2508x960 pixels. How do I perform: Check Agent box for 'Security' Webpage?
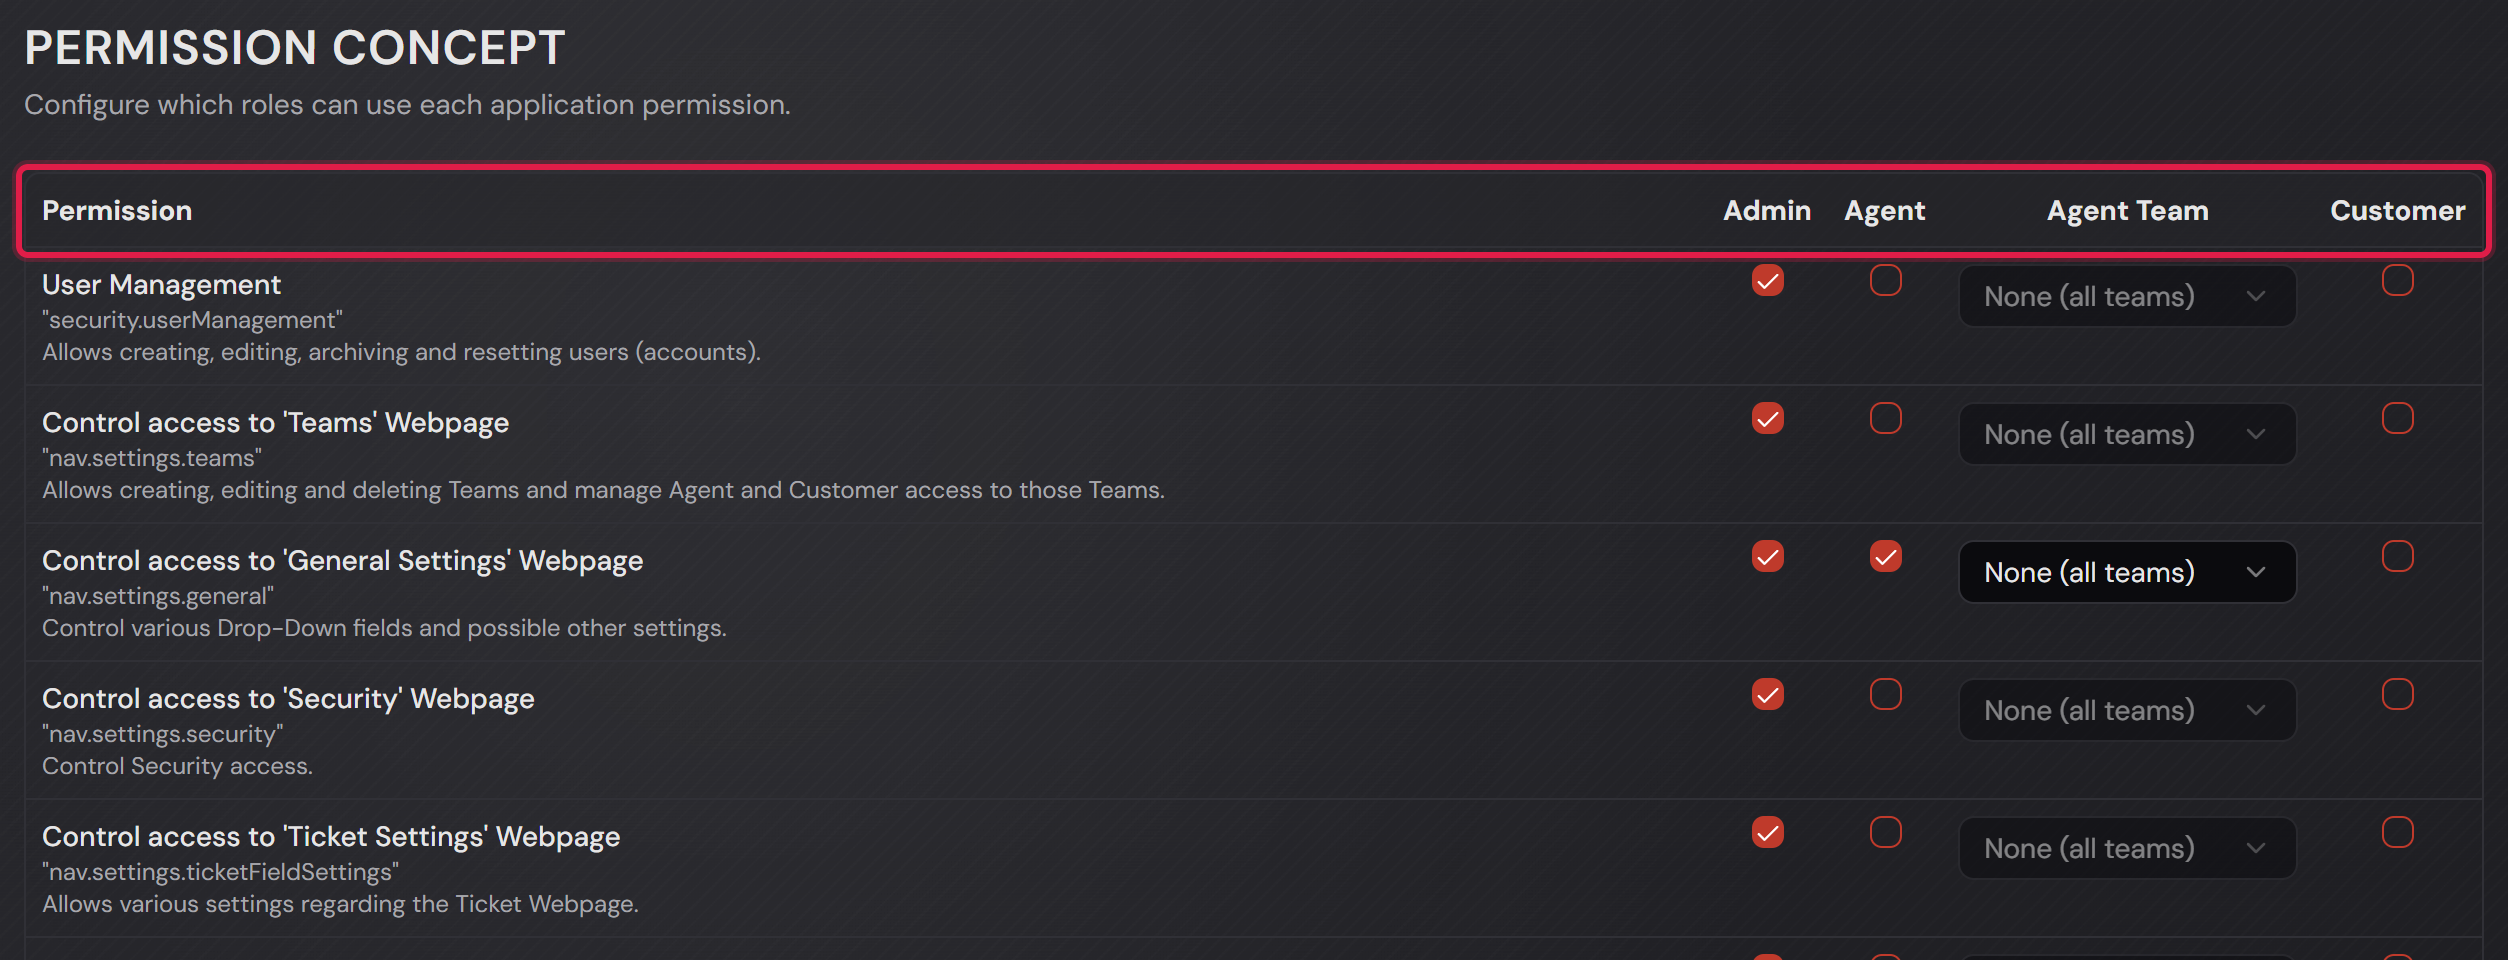tap(1885, 695)
